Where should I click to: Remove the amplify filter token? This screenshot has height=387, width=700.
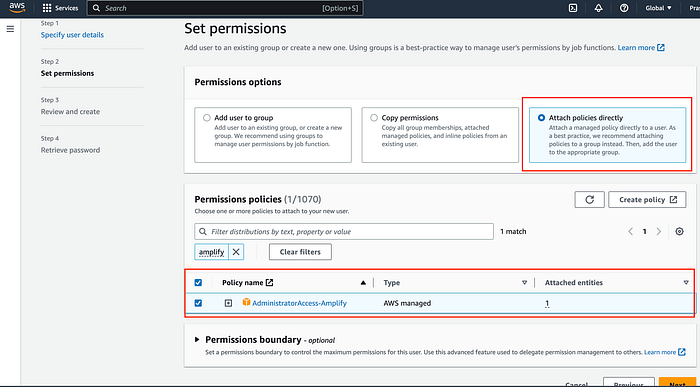point(236,252)
